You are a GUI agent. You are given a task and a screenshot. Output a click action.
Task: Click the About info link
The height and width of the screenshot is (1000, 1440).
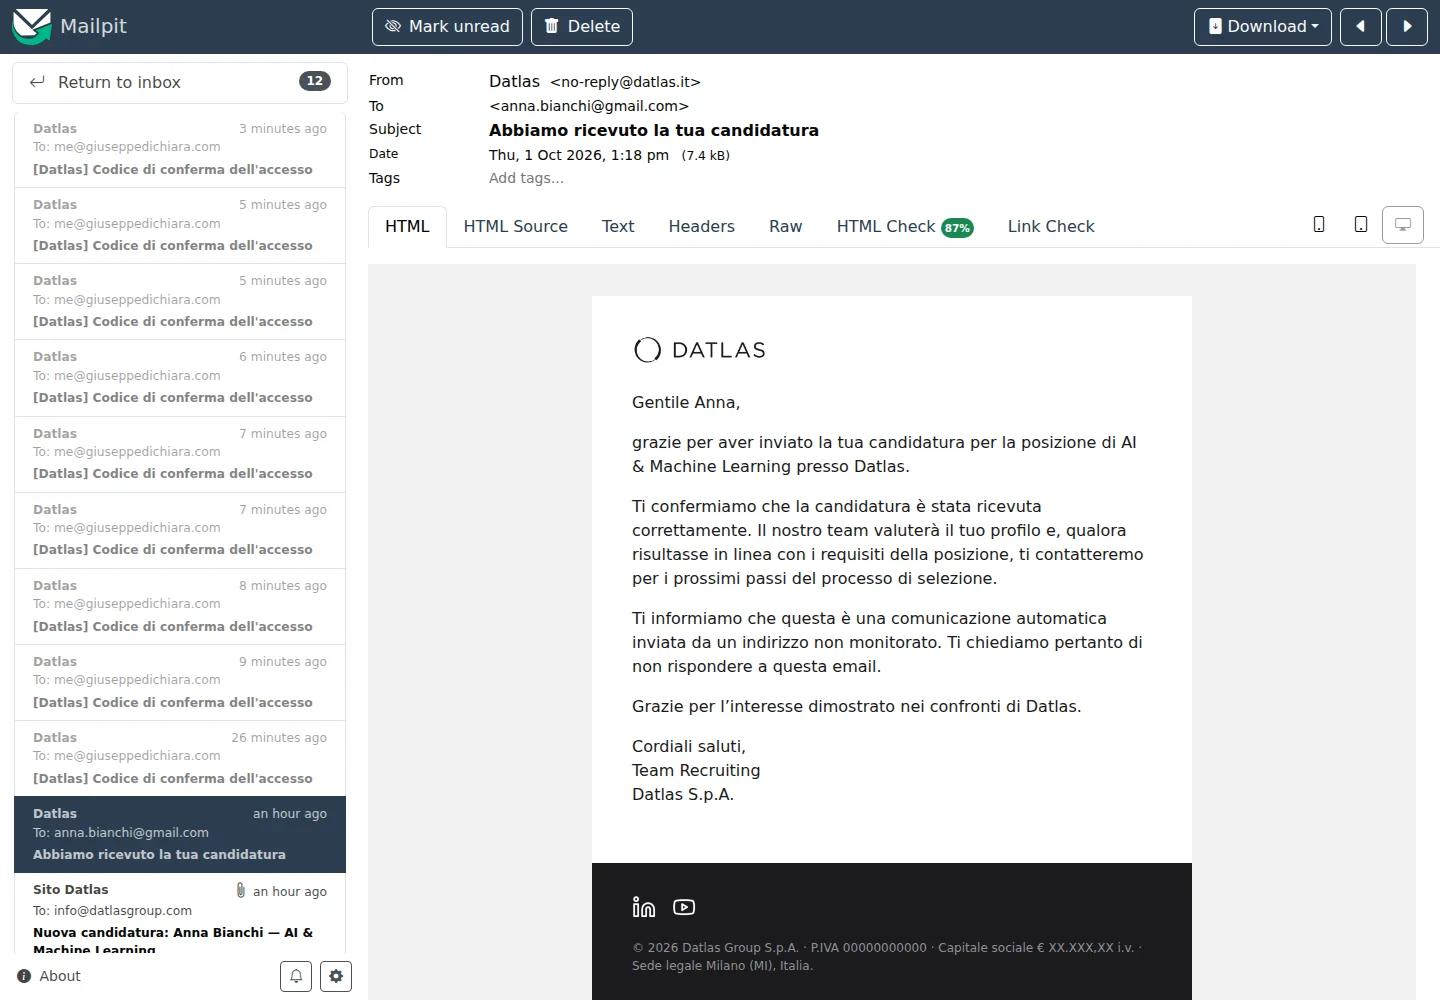point(49,976)
